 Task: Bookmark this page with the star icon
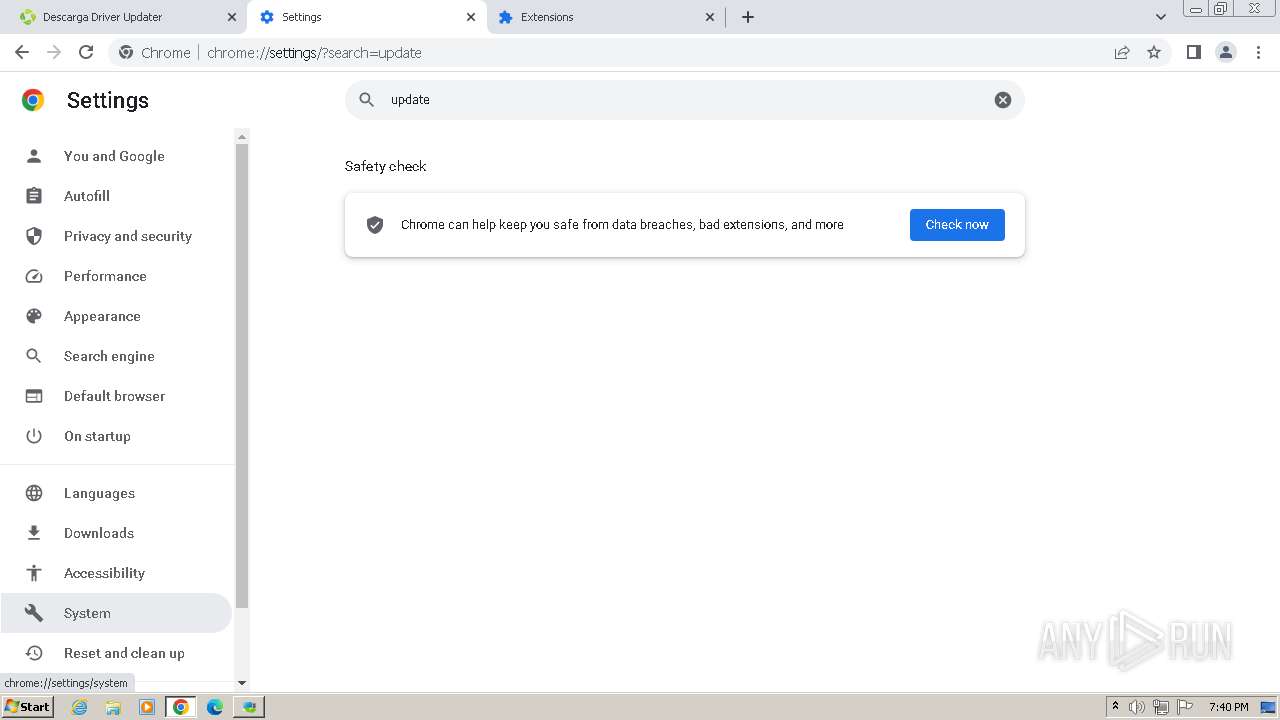(x=1154, y=52)
